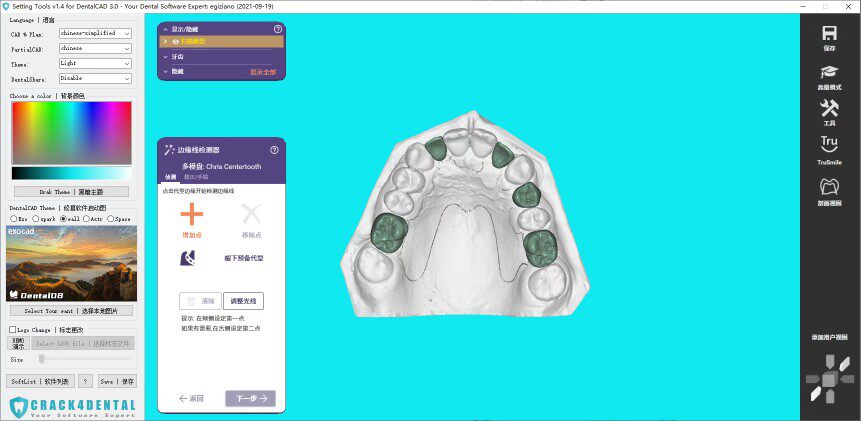Open the Theme Light dropdown
Screen dimensions: 861x421
95,64
